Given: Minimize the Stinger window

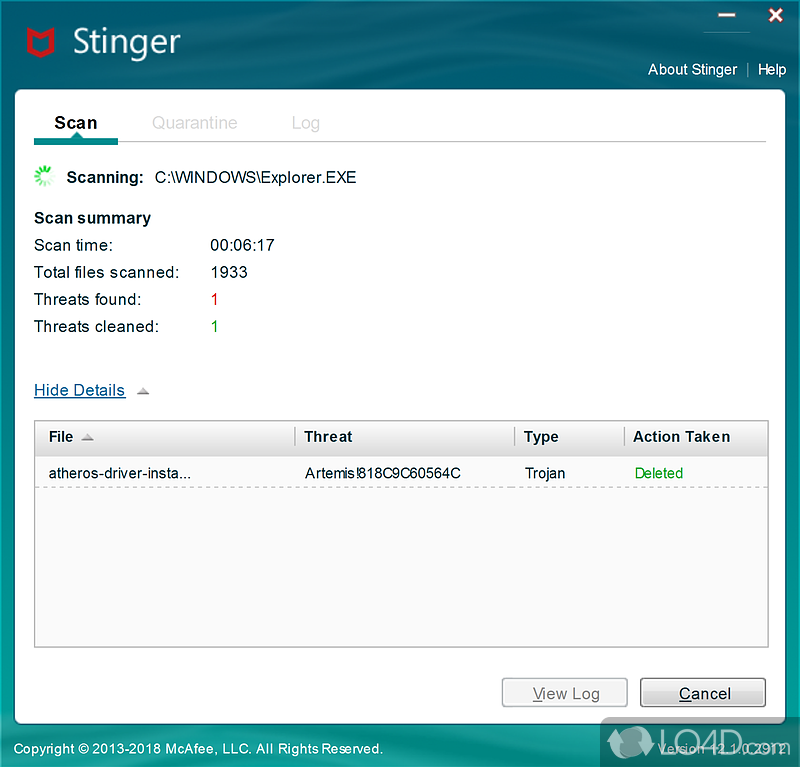Looking at the screenshot, I should coord(727,15).
